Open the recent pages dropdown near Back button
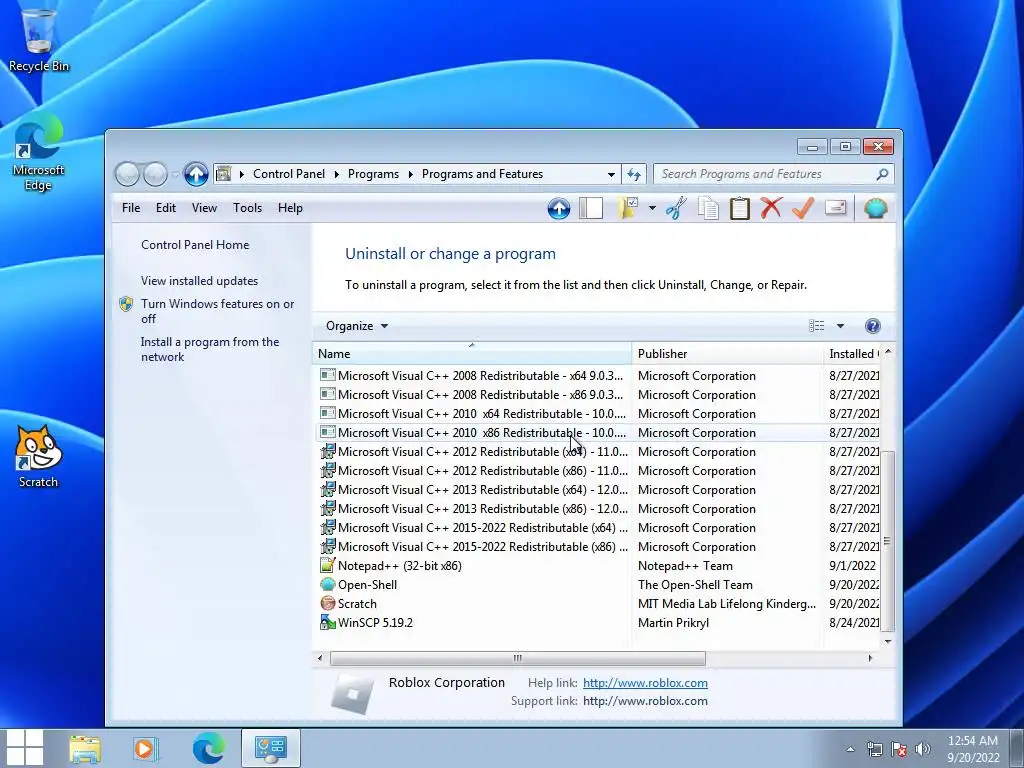This screenshot has width=1024, height=768. [175, 174]
